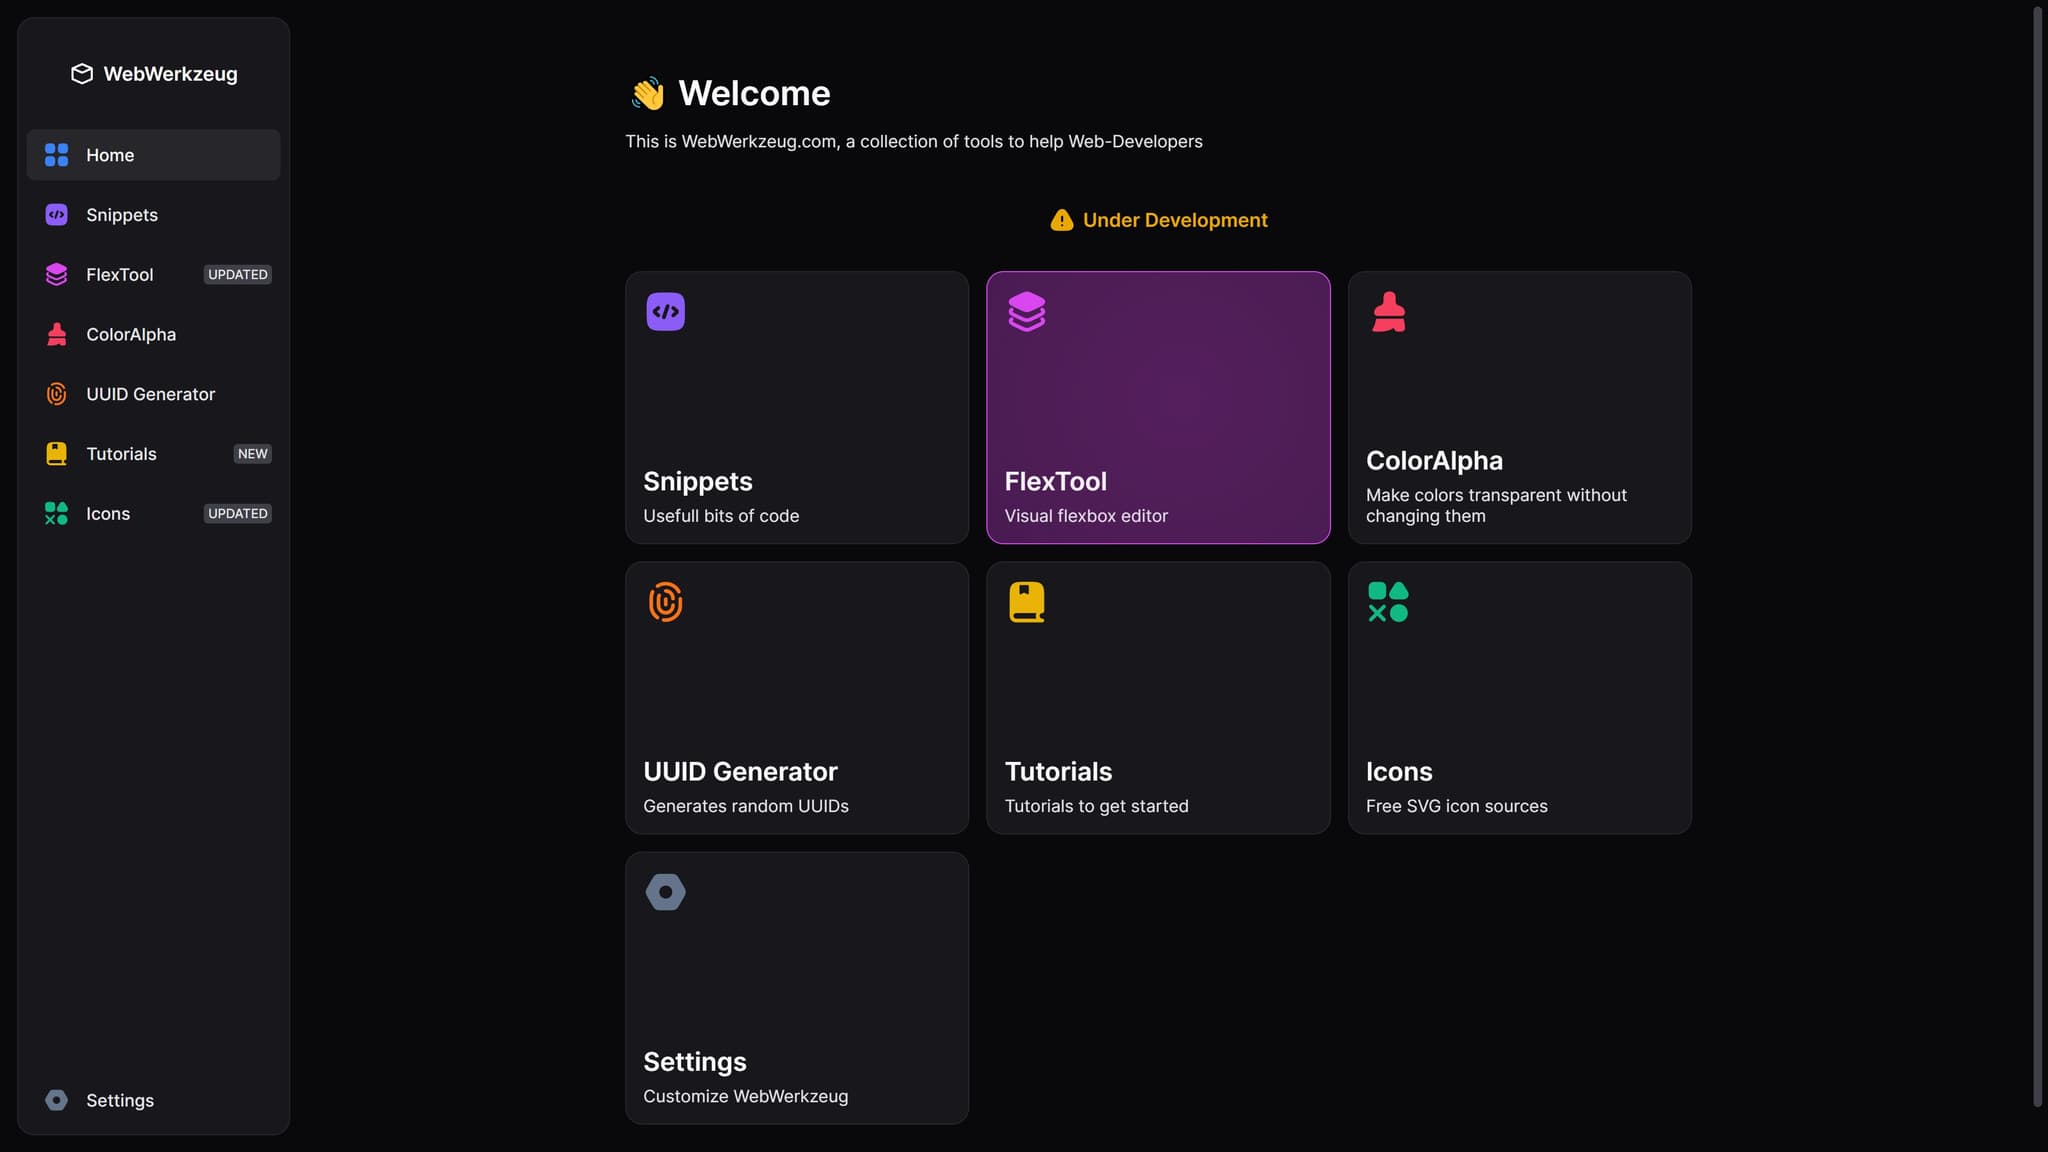Open the UUID Generator card title
The height and width of the screenshot is (1152, 2048).
(740, 772)
